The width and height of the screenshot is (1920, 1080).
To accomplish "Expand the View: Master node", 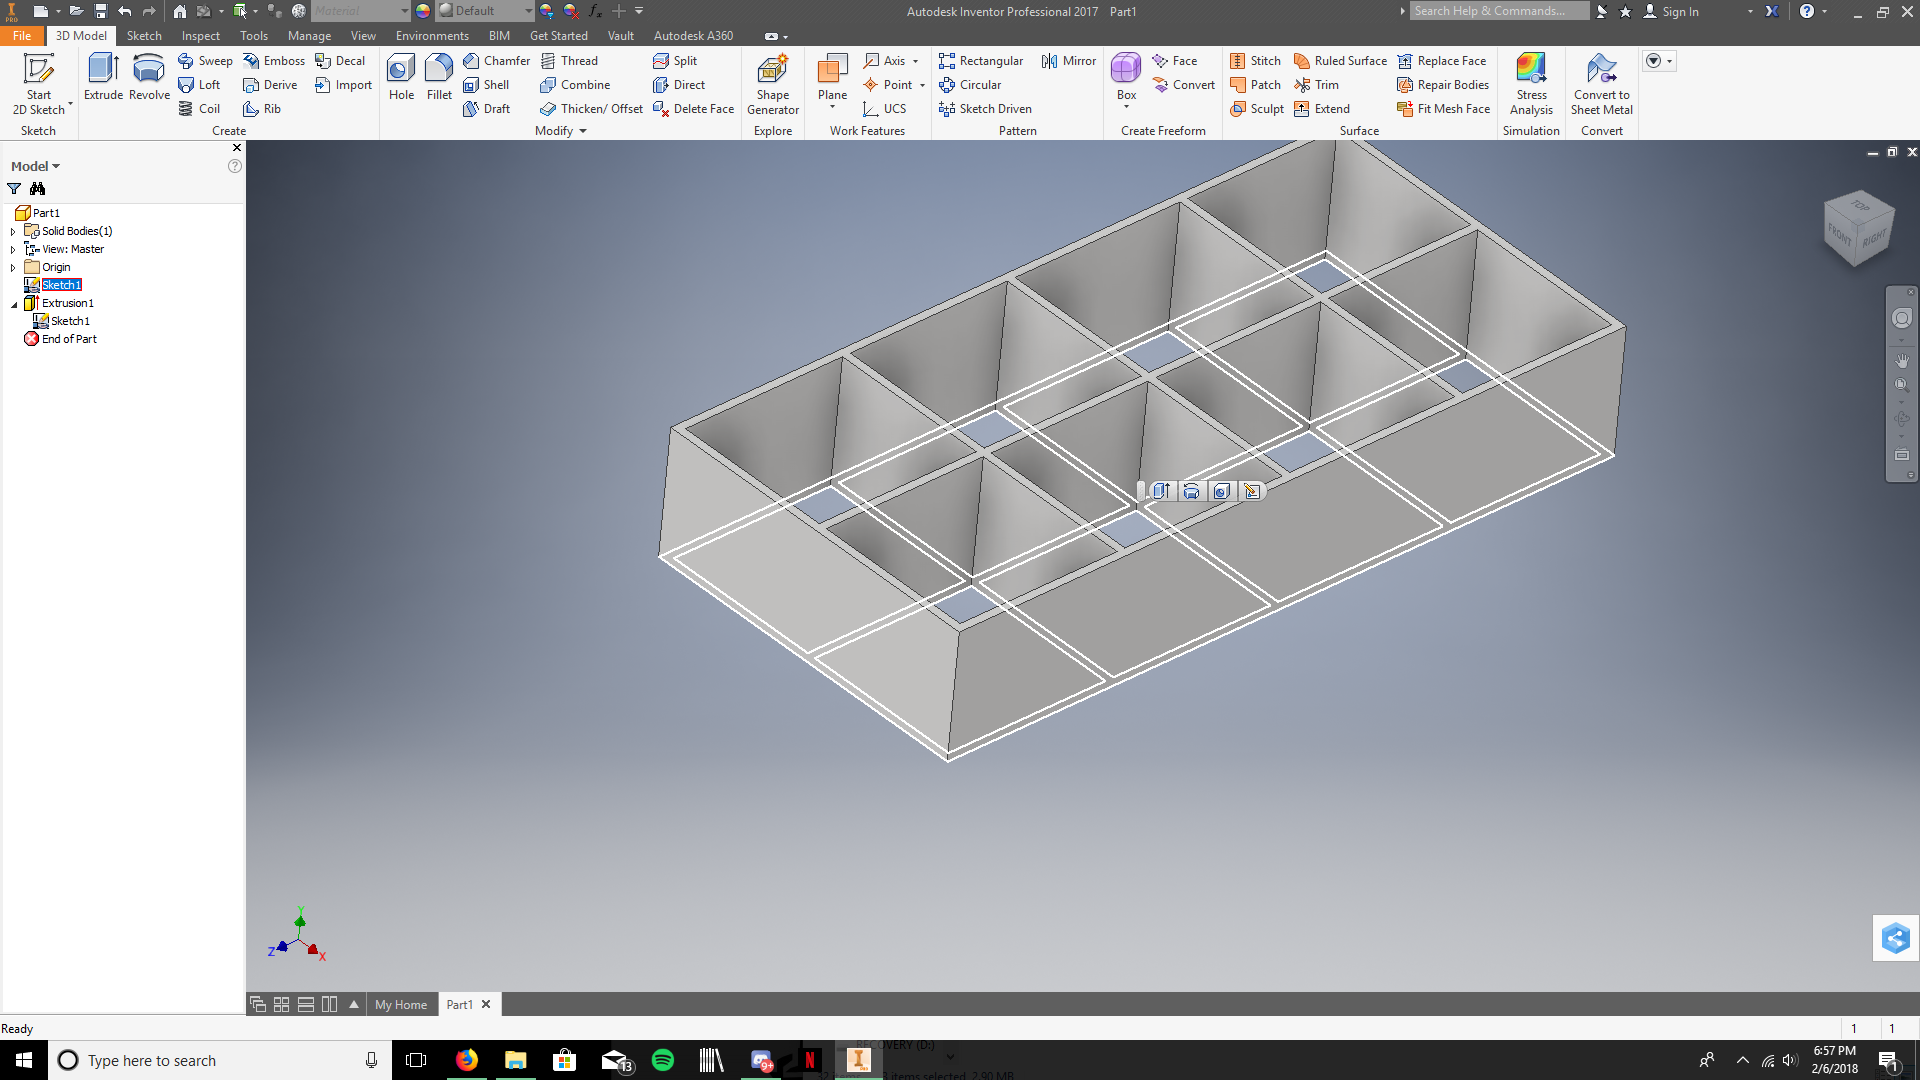I will (13, 249).
